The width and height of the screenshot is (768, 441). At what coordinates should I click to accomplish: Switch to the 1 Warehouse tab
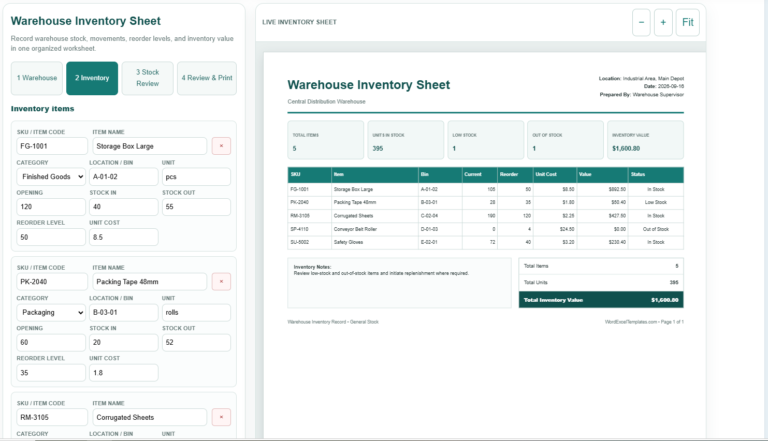(x=37, y=78)
